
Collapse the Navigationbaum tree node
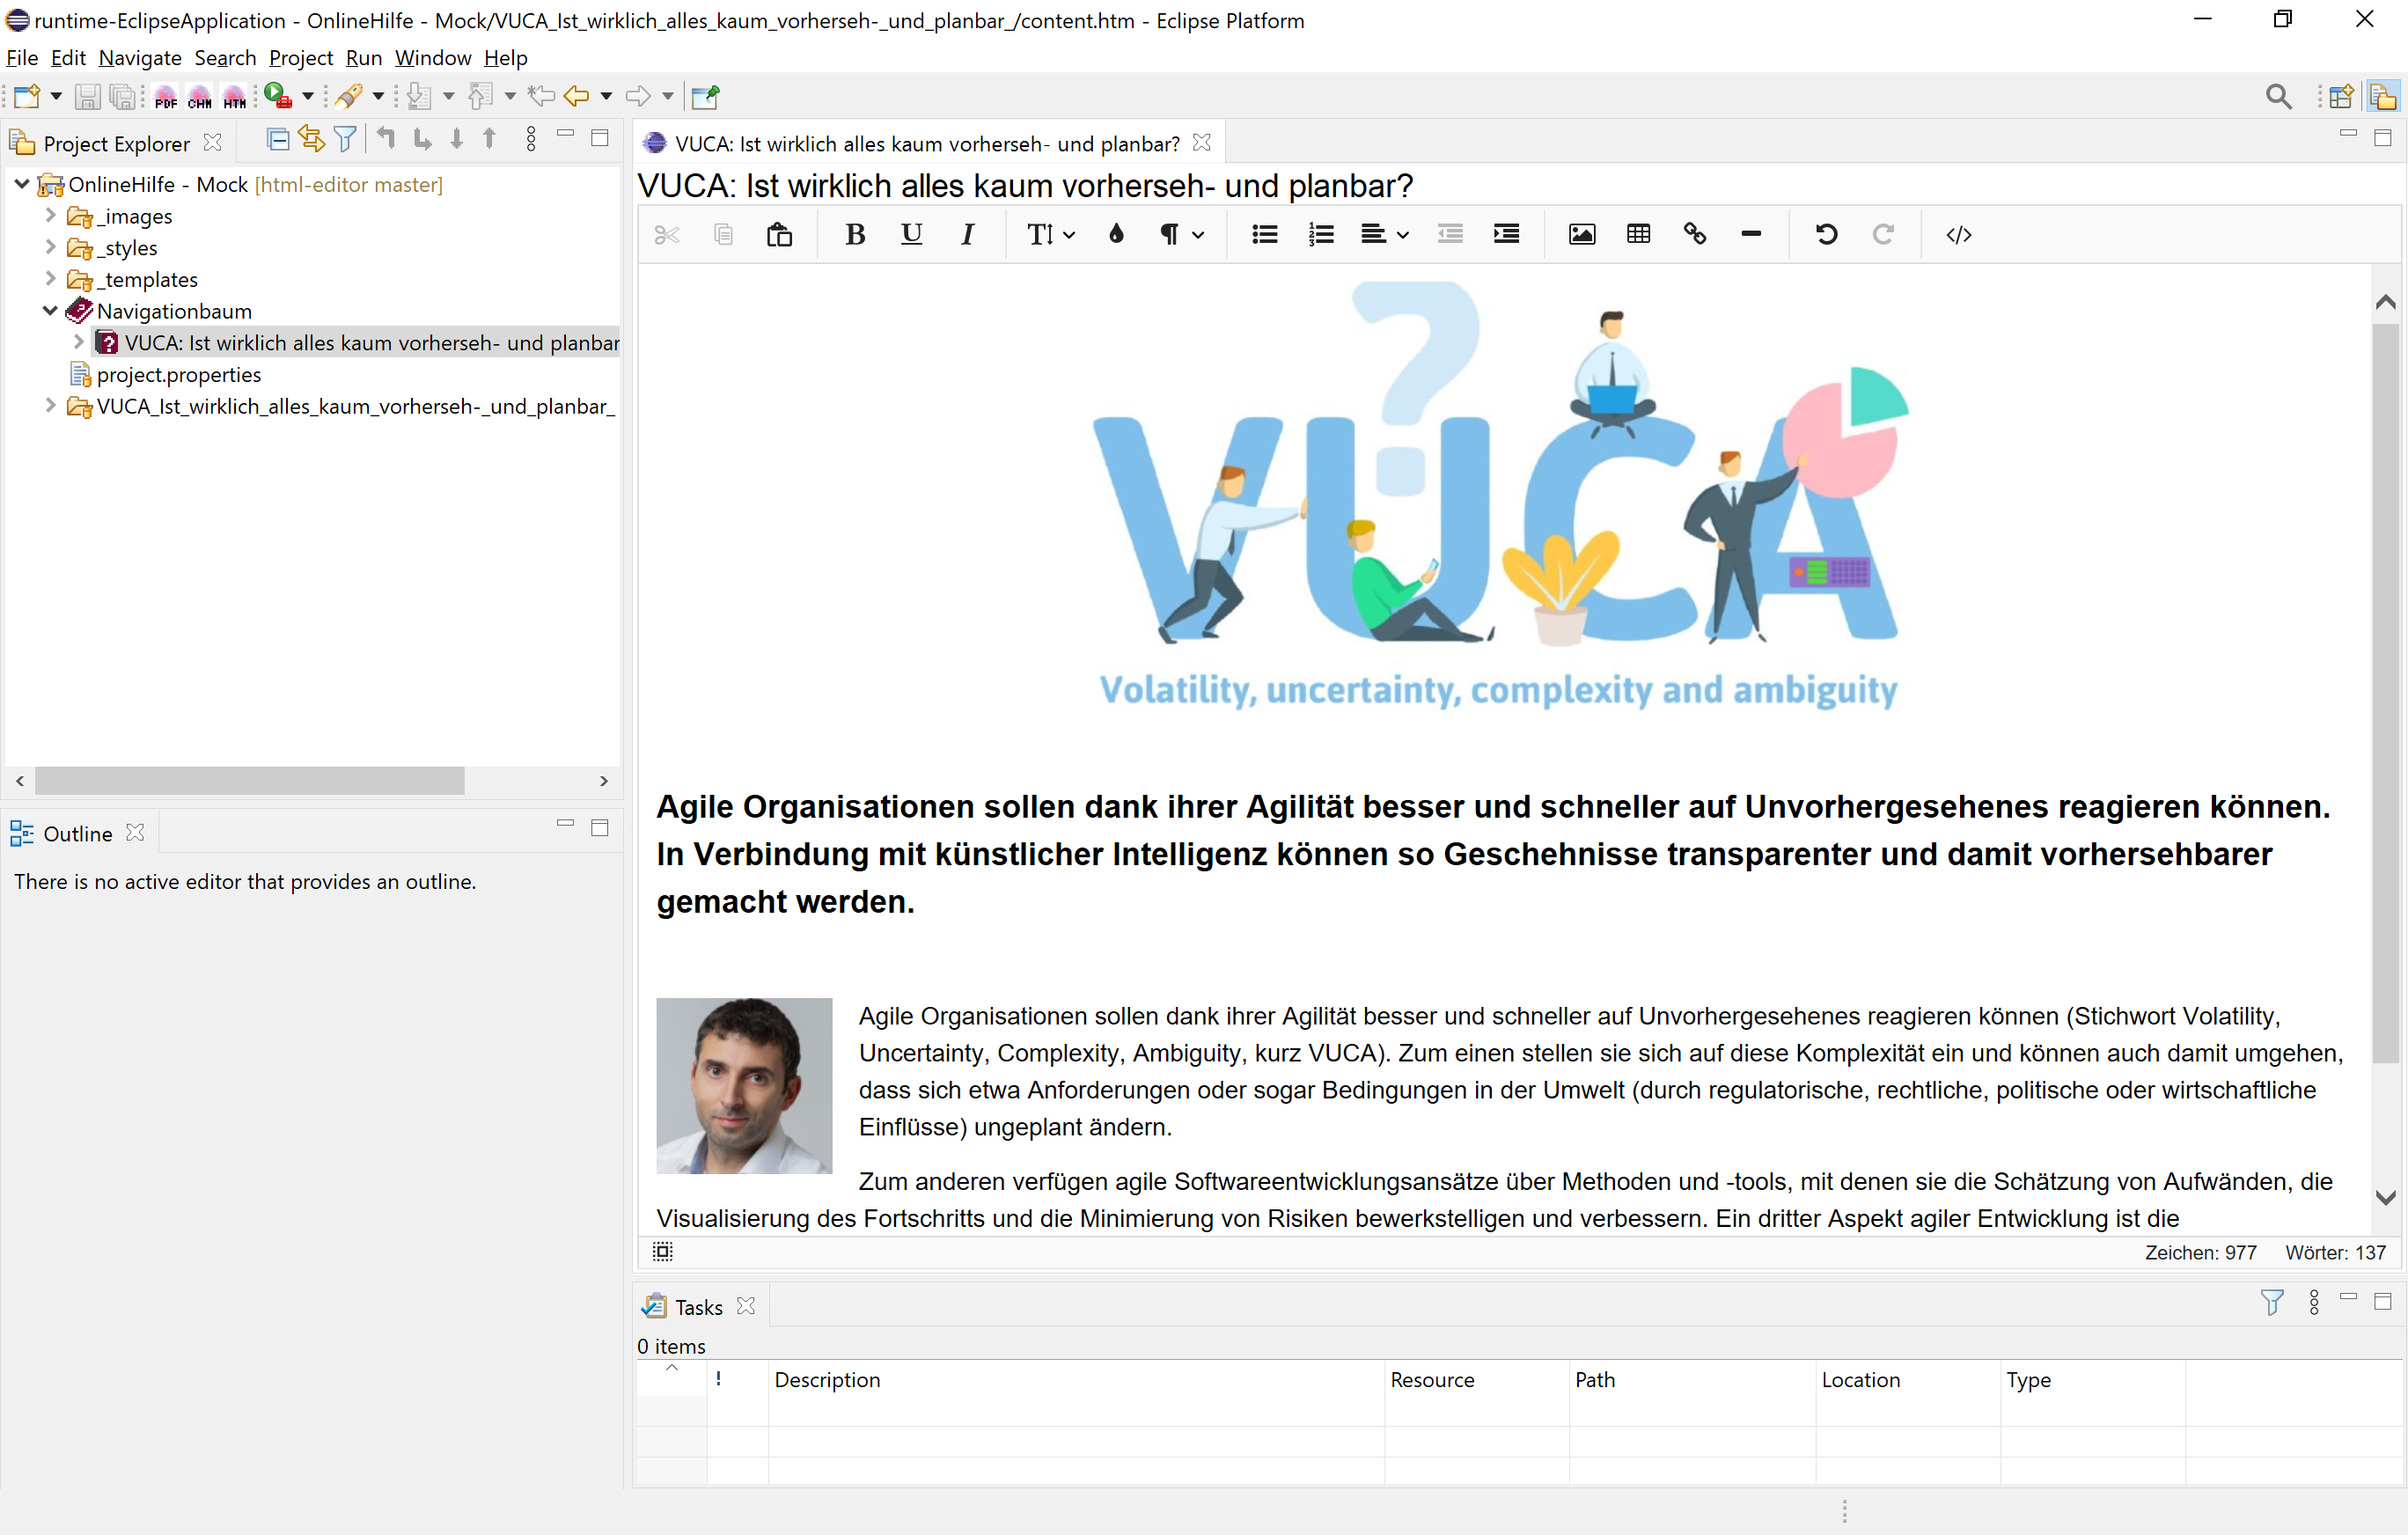[x=50, y=311]
